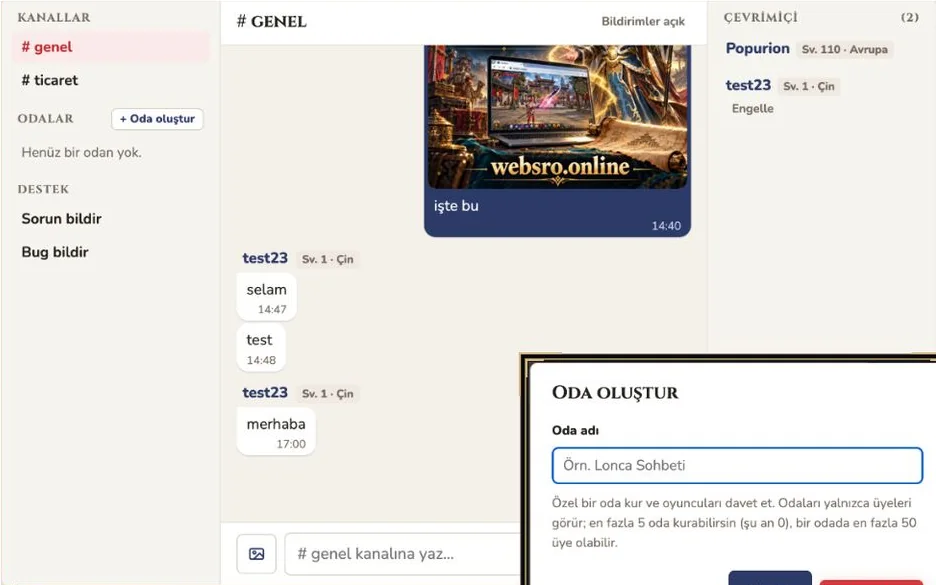Focus the Oda adı input field

[737, 466]
